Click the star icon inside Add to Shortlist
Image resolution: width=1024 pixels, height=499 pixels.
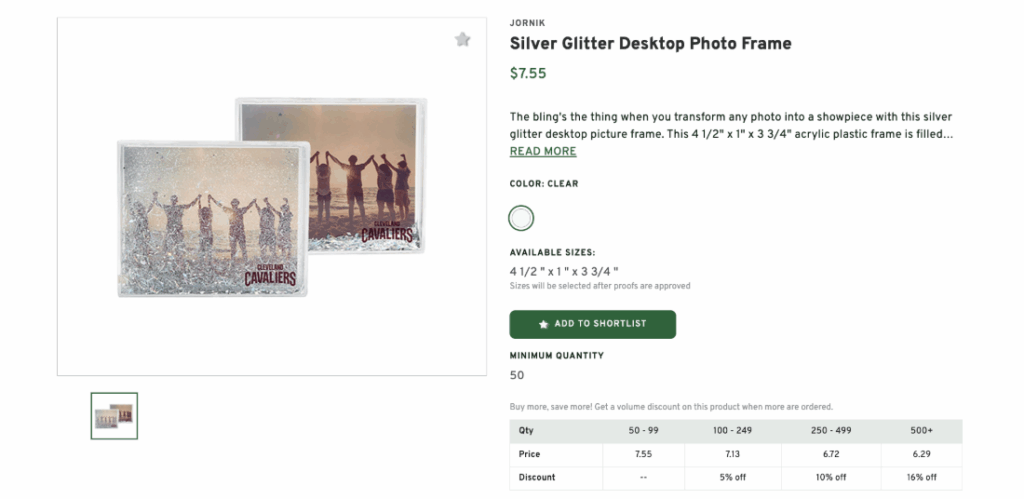(x=544, y=324)
